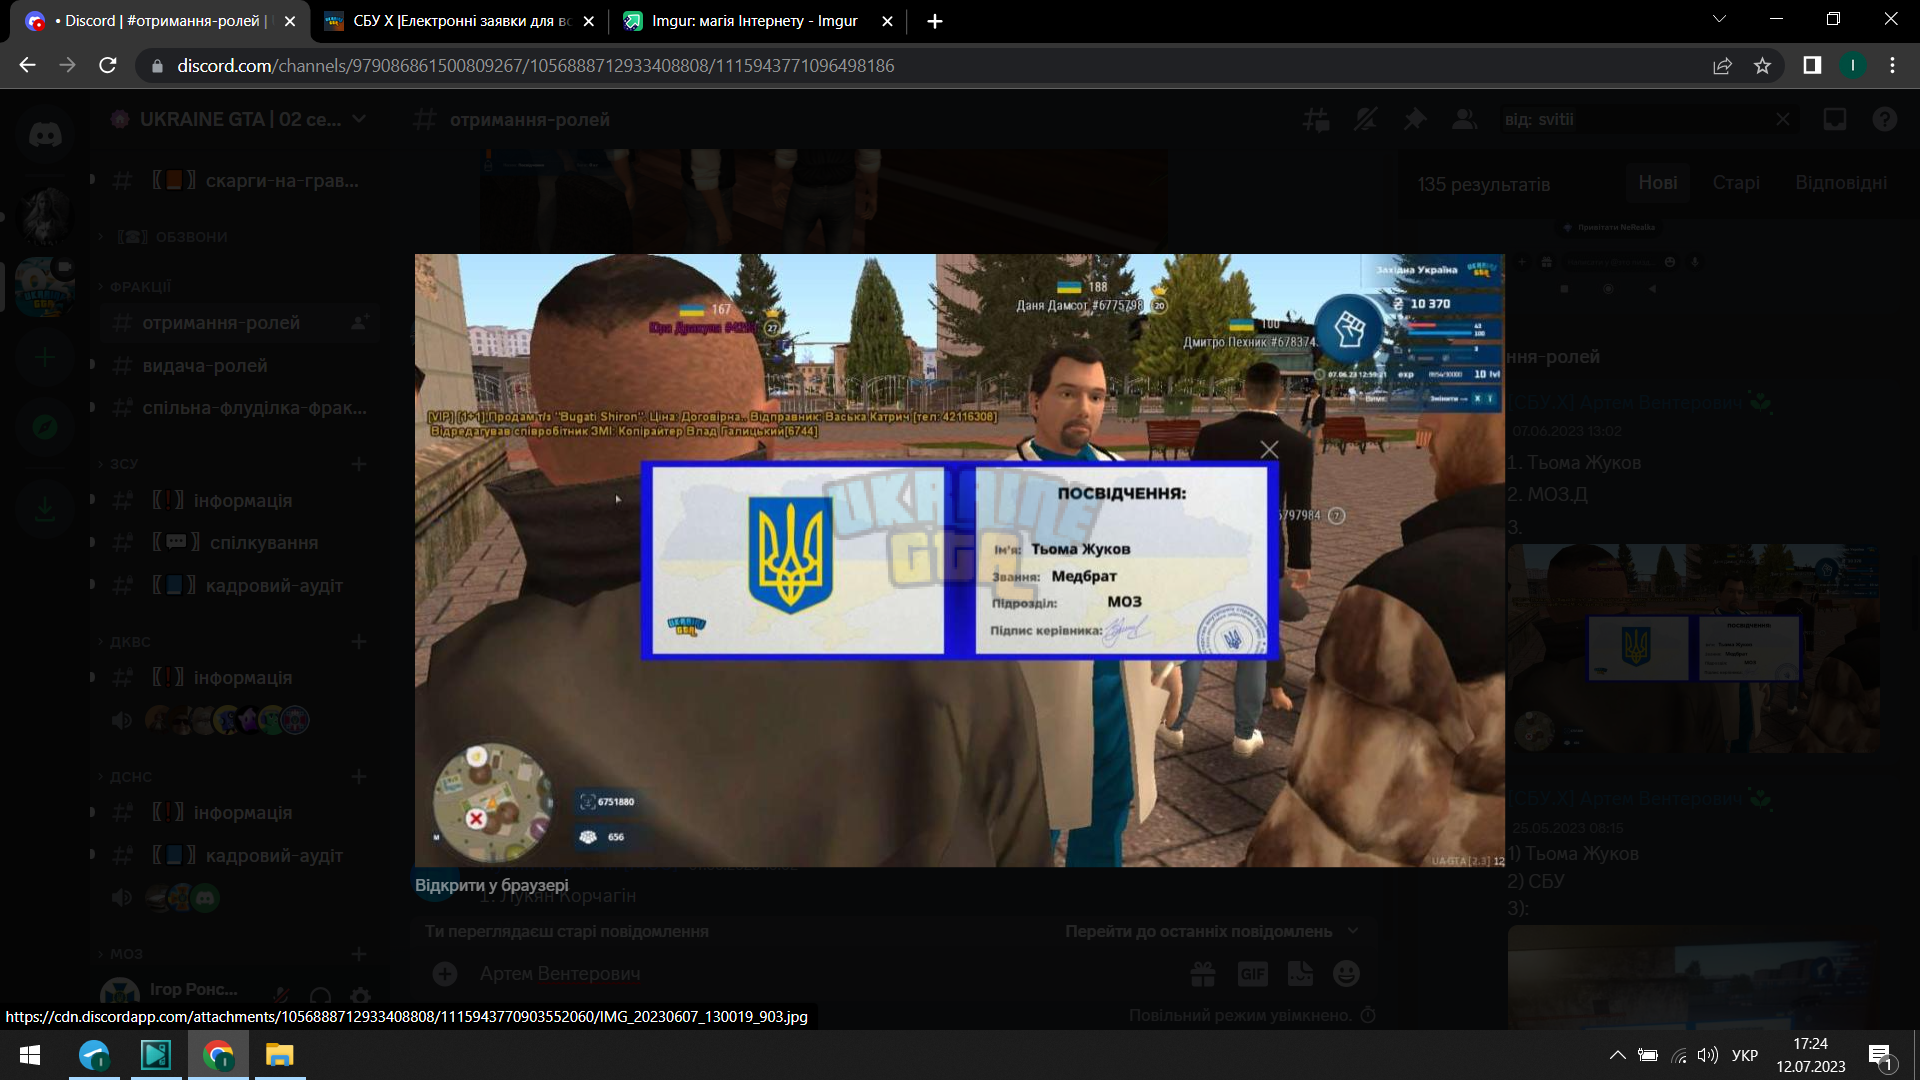Open the emoji picker
Screen dimensions: 1920x1080
click(x=1347, y=974)
